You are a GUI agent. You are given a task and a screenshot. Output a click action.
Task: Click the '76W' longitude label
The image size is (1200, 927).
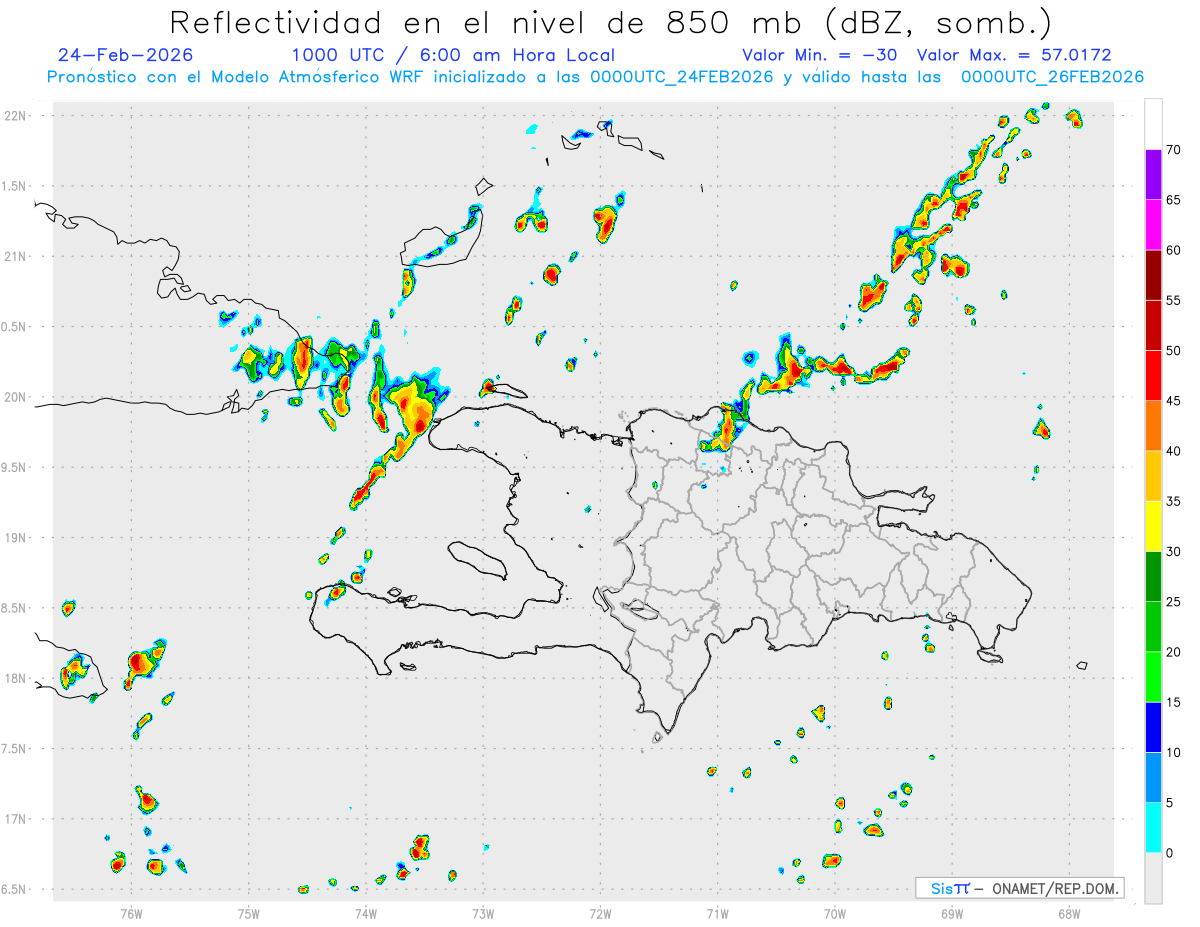[x=131, y=914]
